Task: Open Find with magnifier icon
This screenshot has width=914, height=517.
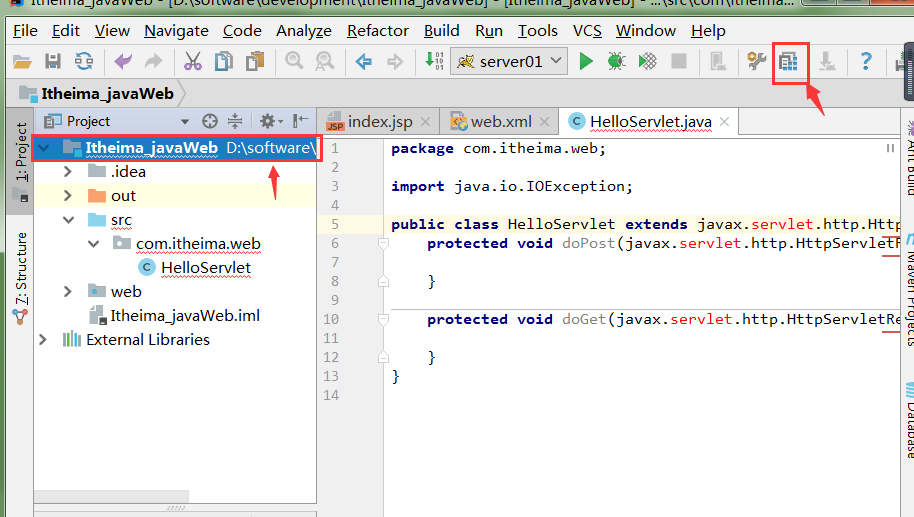Action: (294, 61)
